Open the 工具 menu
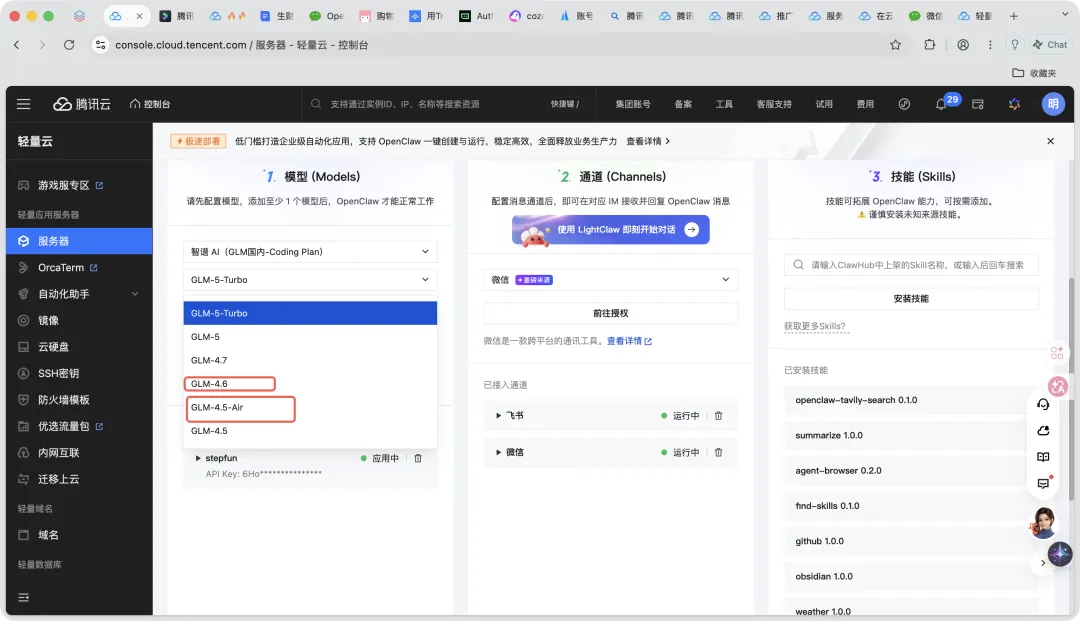The height and width of the screenshot is (621, 1080). (724, 104)
